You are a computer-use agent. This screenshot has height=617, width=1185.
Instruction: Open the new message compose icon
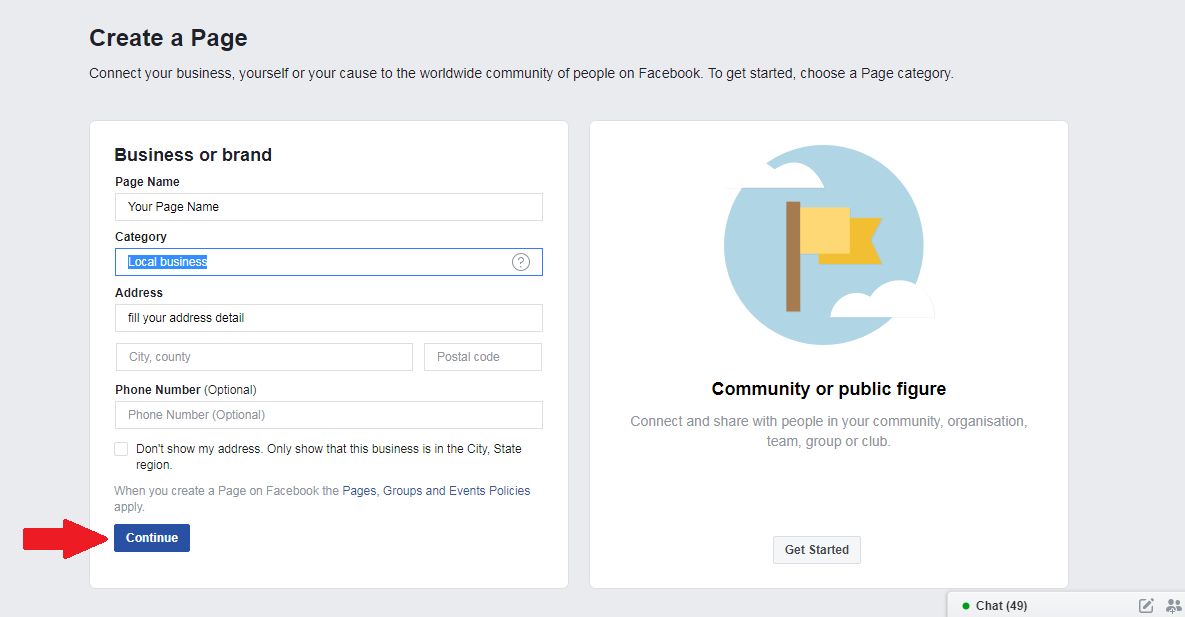[x=1146, y=605]
